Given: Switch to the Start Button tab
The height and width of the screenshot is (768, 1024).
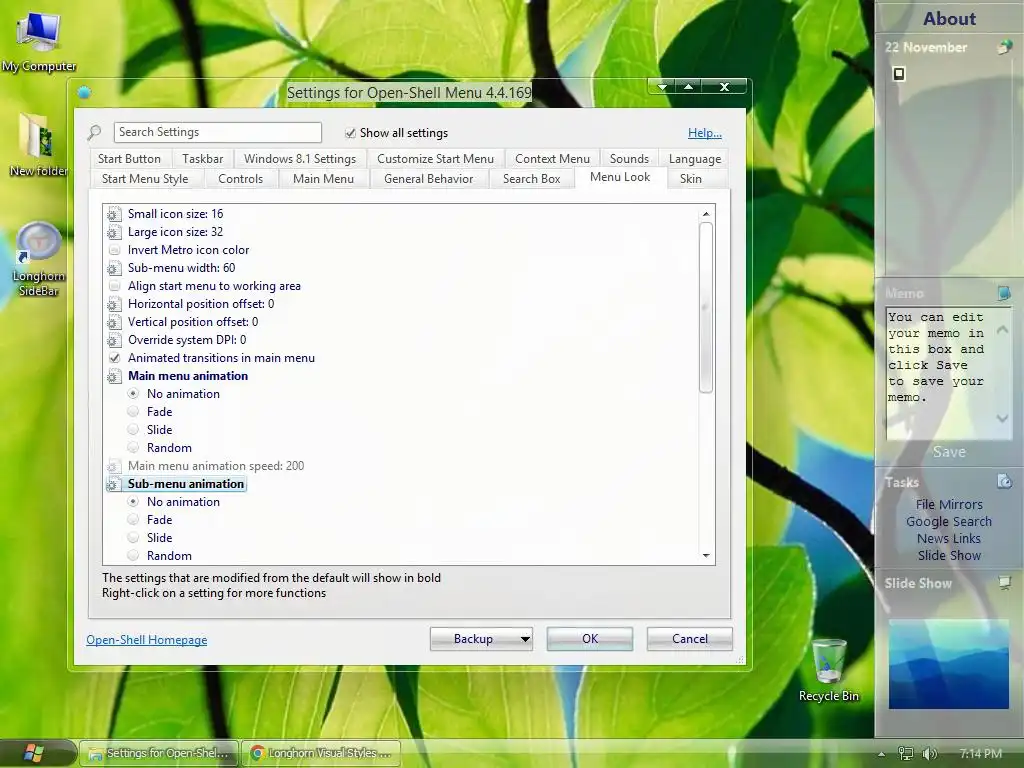Looking at the screenshot, I should pos(129,159).
